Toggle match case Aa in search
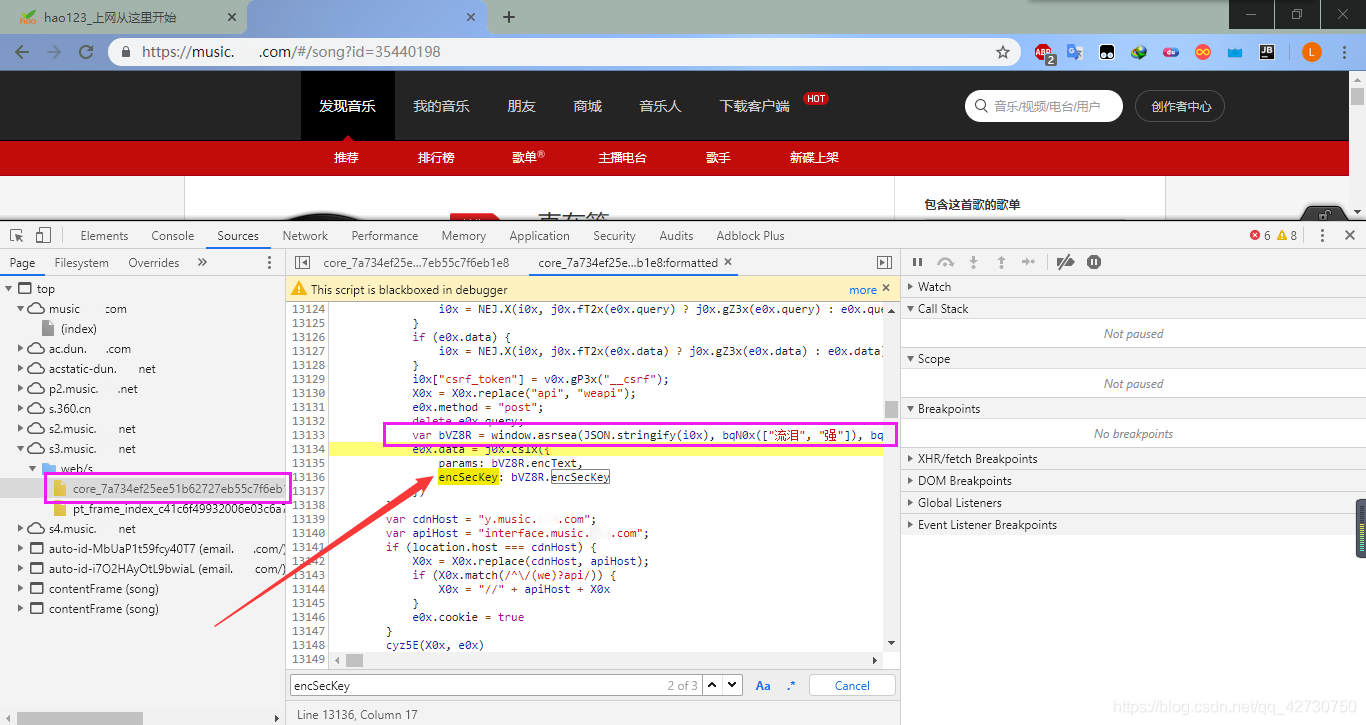1366x725 pixels. pos(763,685)
